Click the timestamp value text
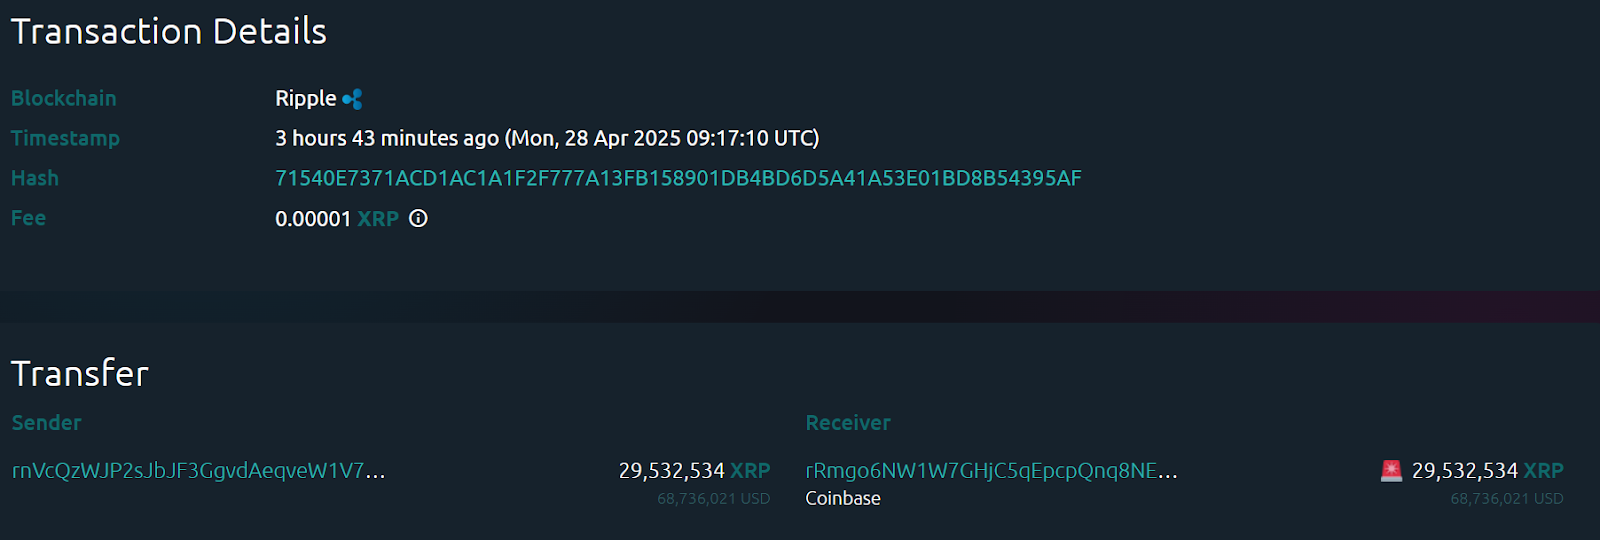The image size is (1600, 540). (547, 138)
